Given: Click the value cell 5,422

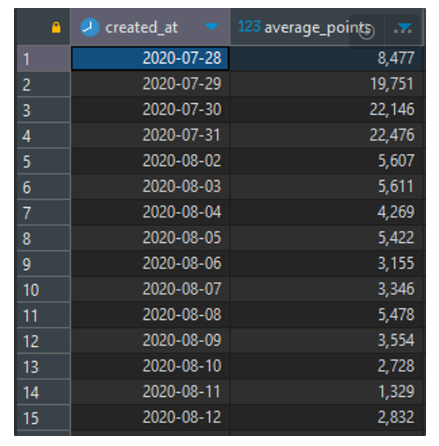Looking at the screenshot, I should coord(327,238).
